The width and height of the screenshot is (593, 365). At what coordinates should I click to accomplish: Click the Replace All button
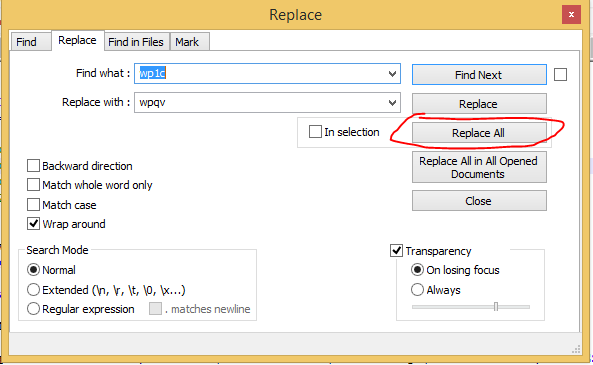point(479,133)
